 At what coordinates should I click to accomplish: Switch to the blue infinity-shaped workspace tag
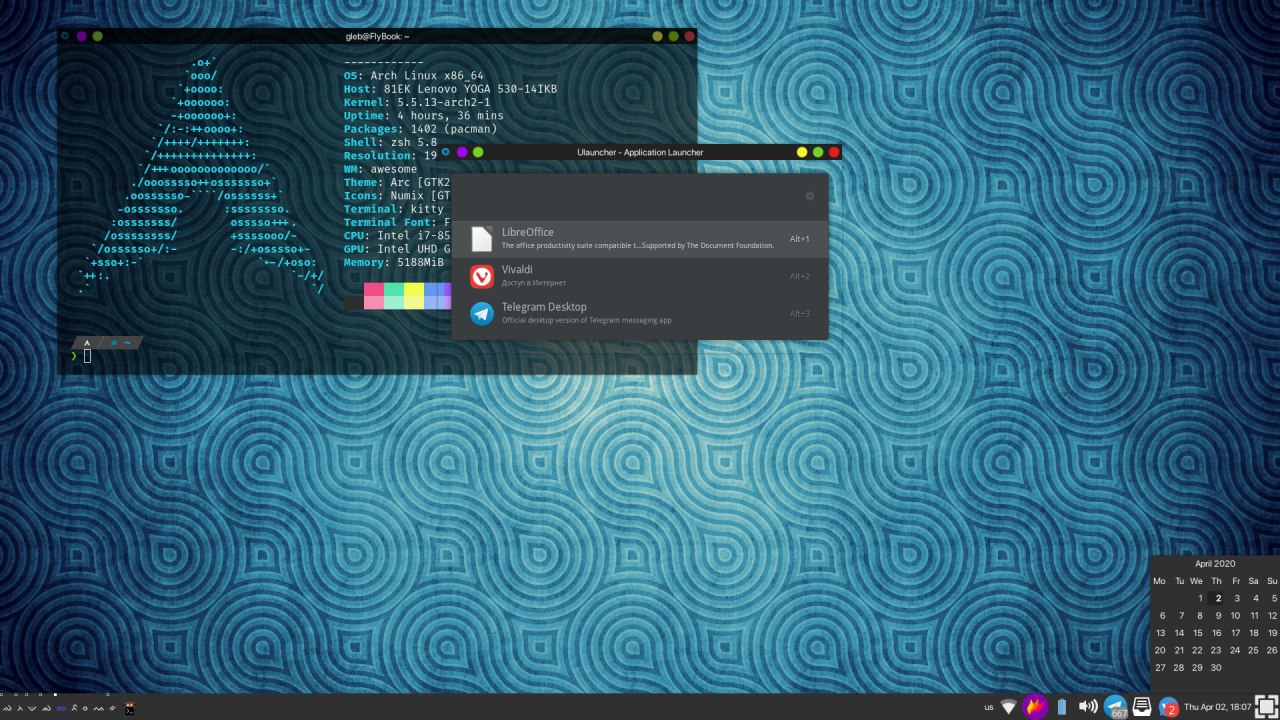point(59,708)
